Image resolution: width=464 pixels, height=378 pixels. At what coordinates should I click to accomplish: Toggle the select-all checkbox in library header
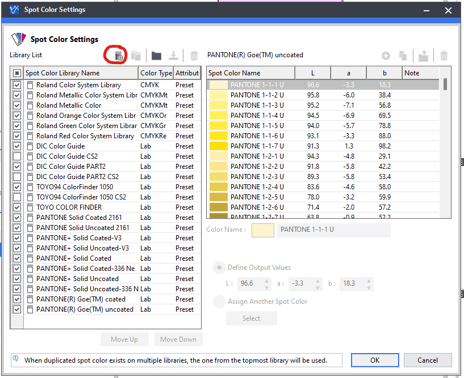click(x=17, y=73)
